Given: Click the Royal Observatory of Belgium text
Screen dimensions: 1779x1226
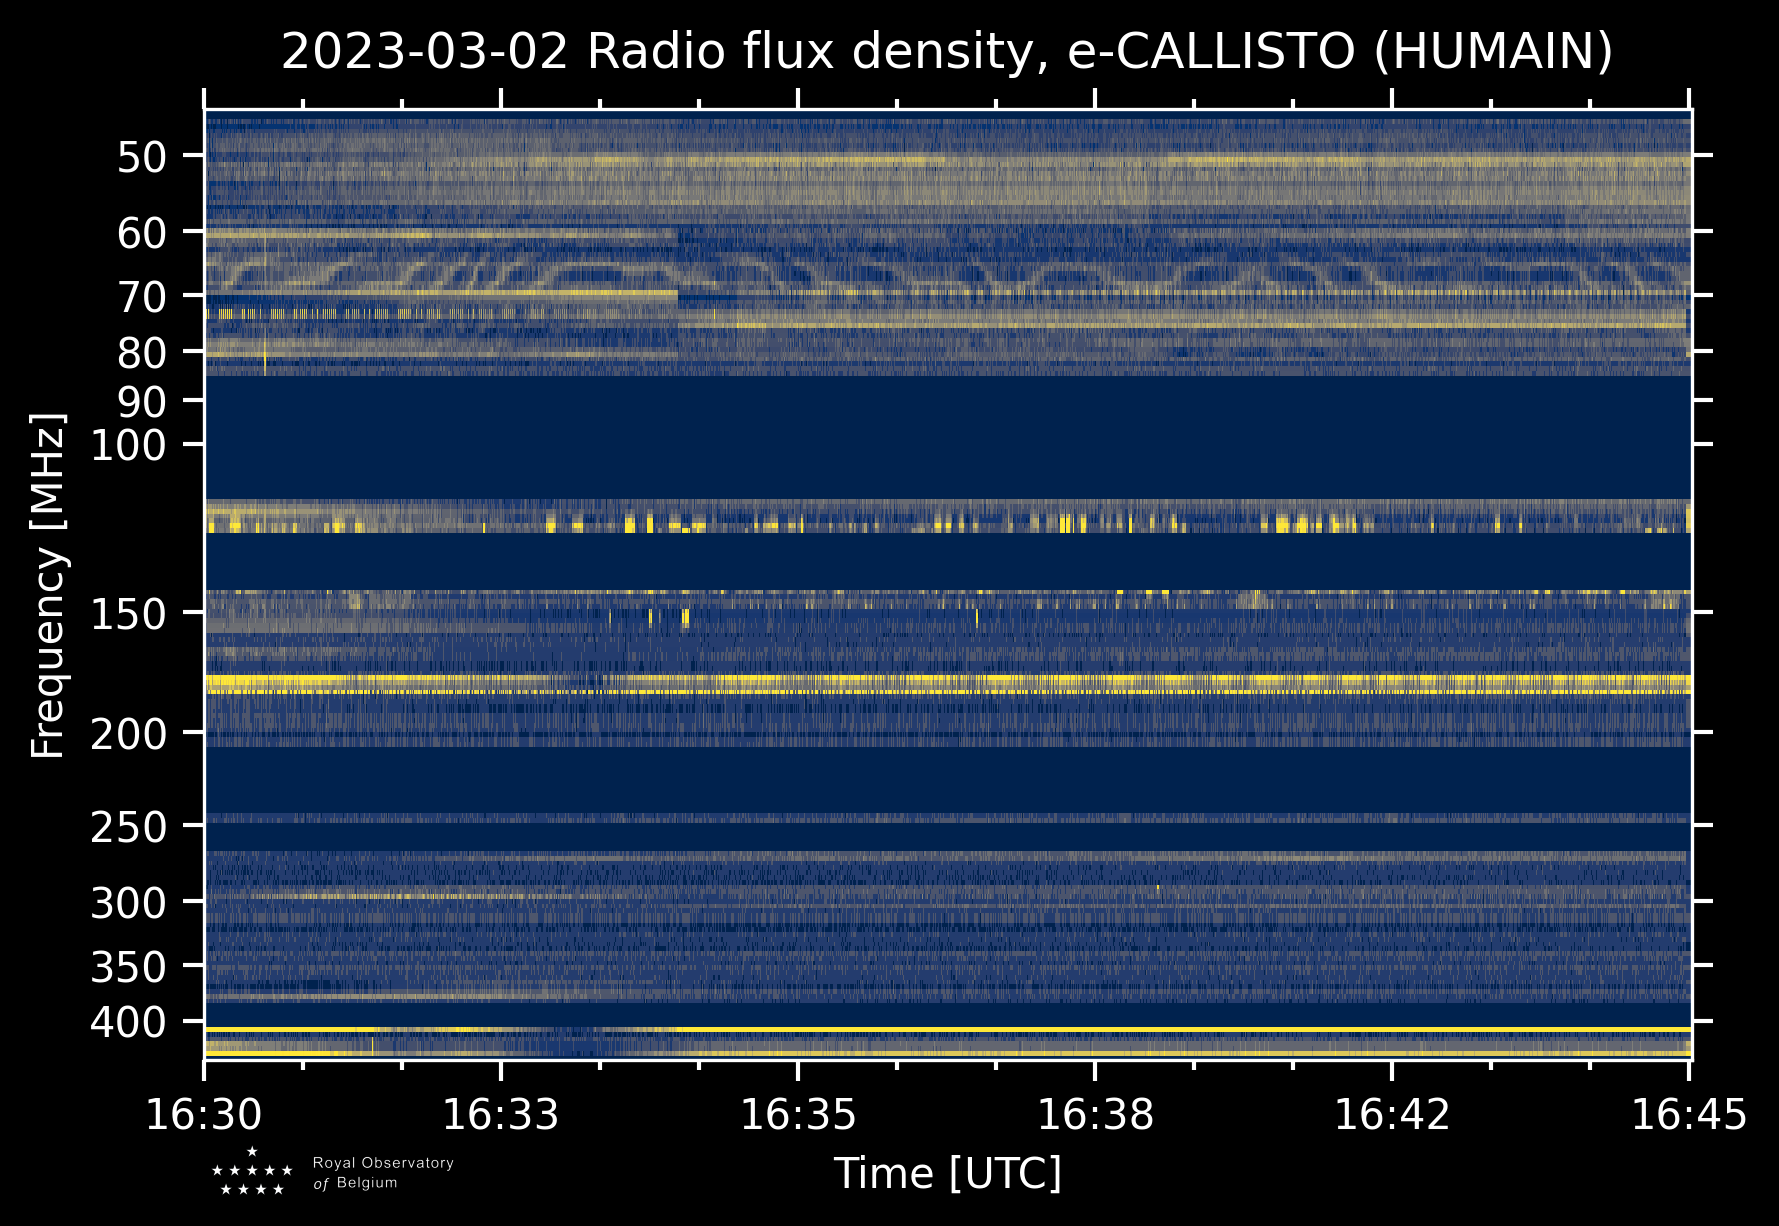Looking at the screenshot, I should 382,1173.
